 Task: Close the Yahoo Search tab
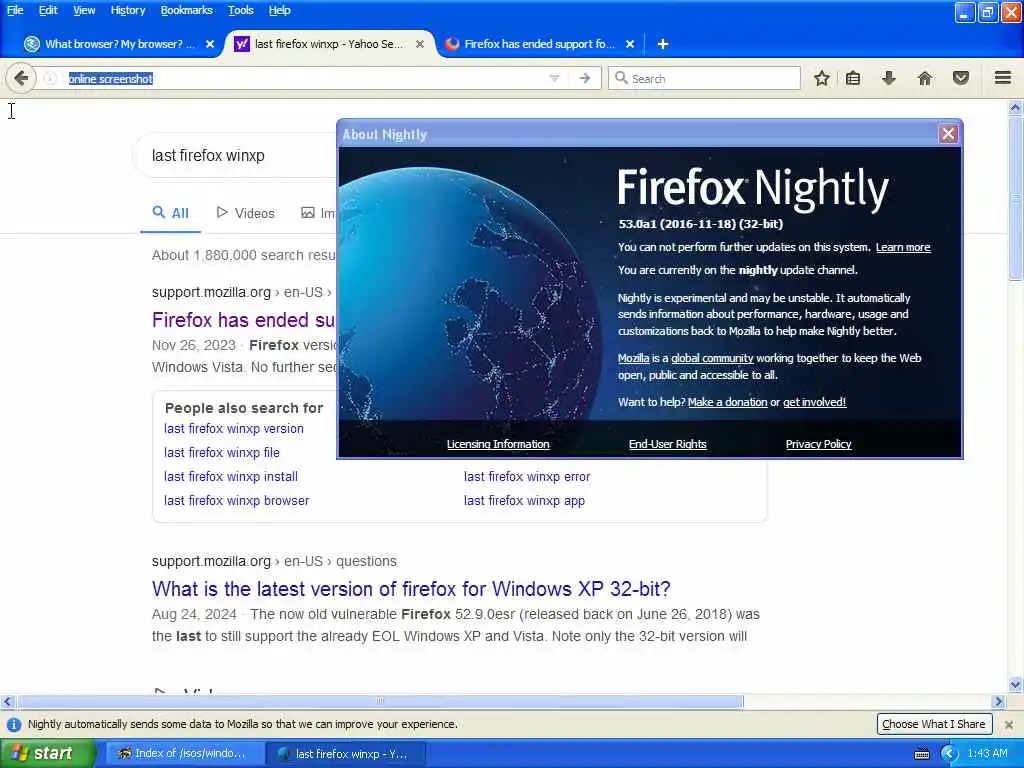click(420, 44)
